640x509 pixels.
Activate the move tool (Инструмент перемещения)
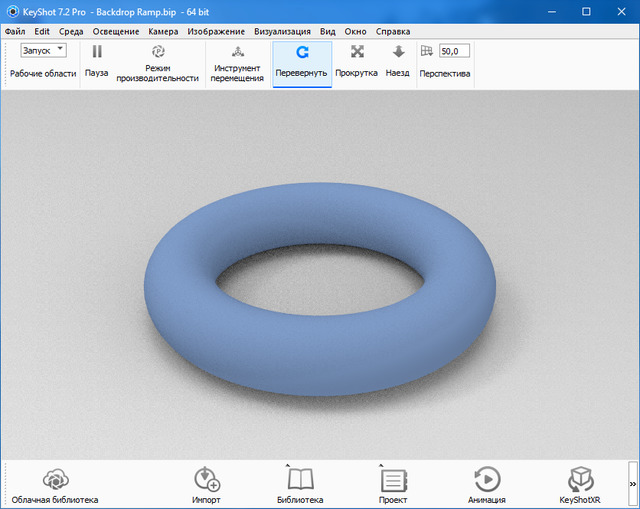(237, 61)
